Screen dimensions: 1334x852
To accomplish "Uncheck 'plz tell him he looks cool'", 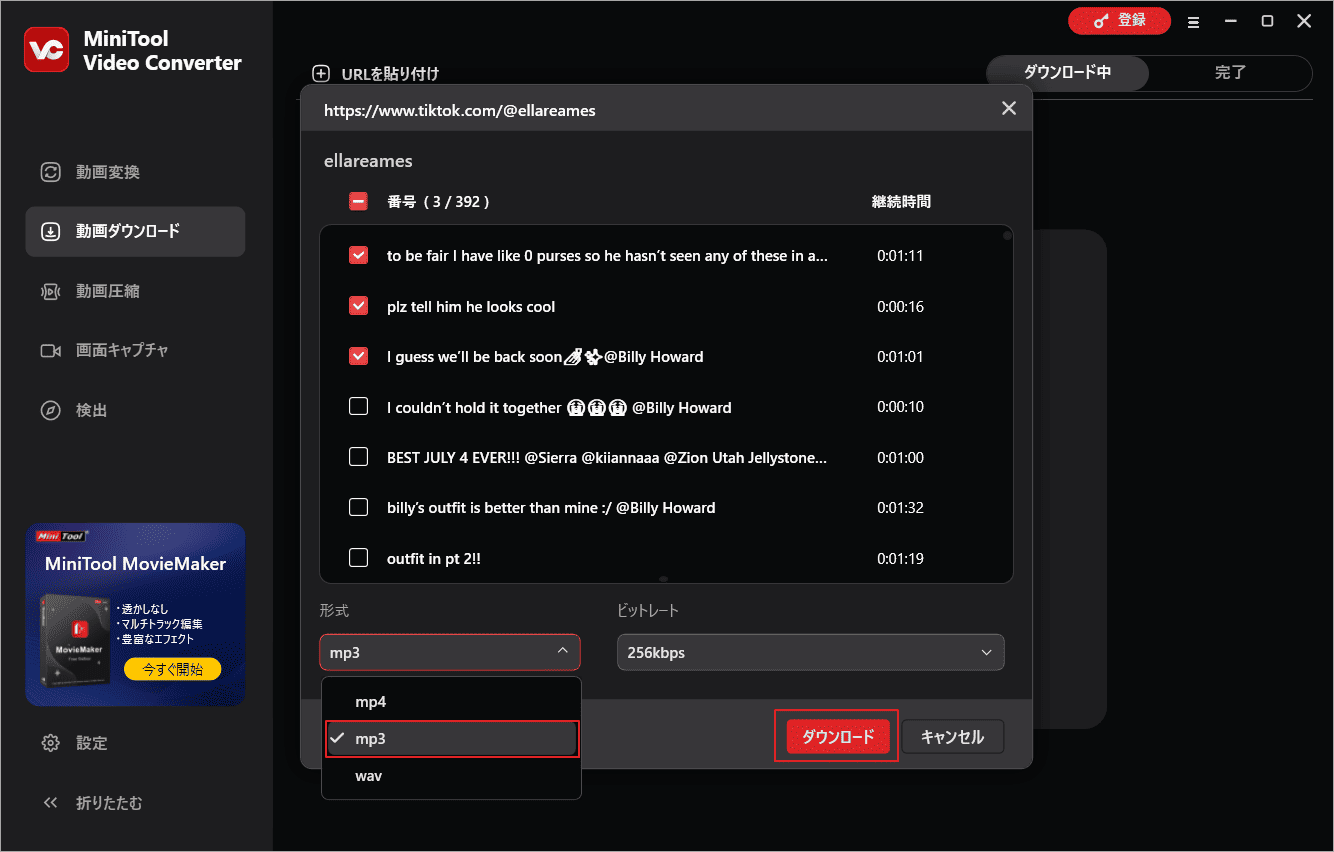I will click(x=358, y=306).
